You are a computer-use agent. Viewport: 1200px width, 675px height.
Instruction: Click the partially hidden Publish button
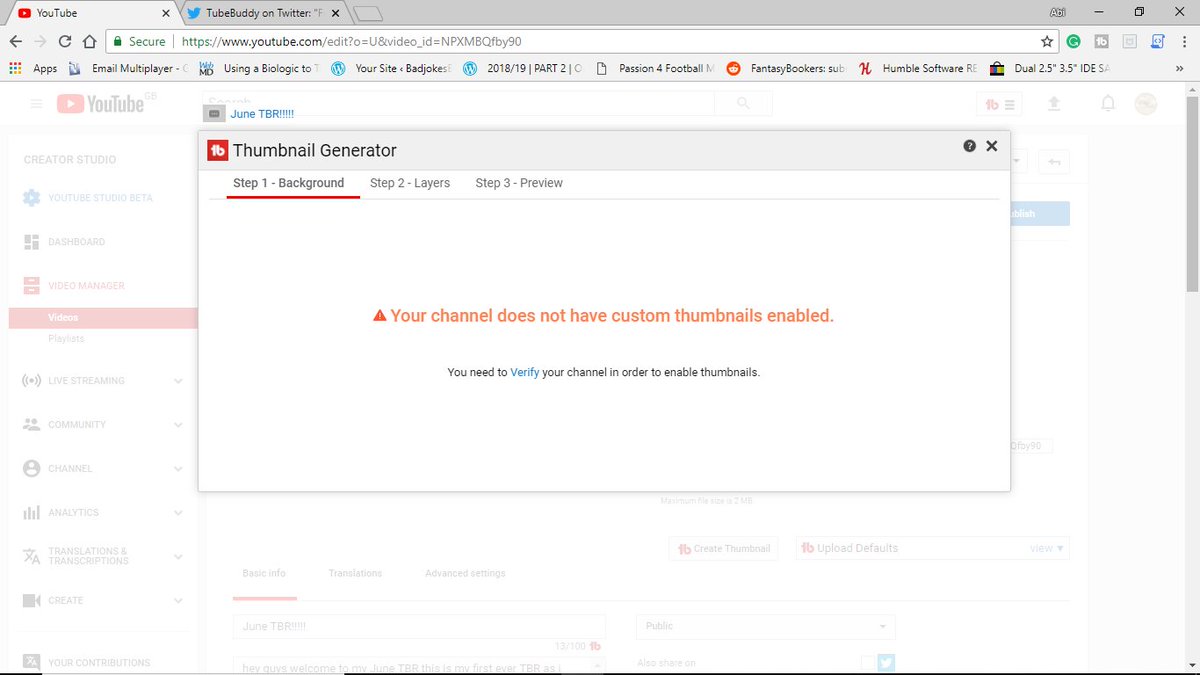(1038, 214)
